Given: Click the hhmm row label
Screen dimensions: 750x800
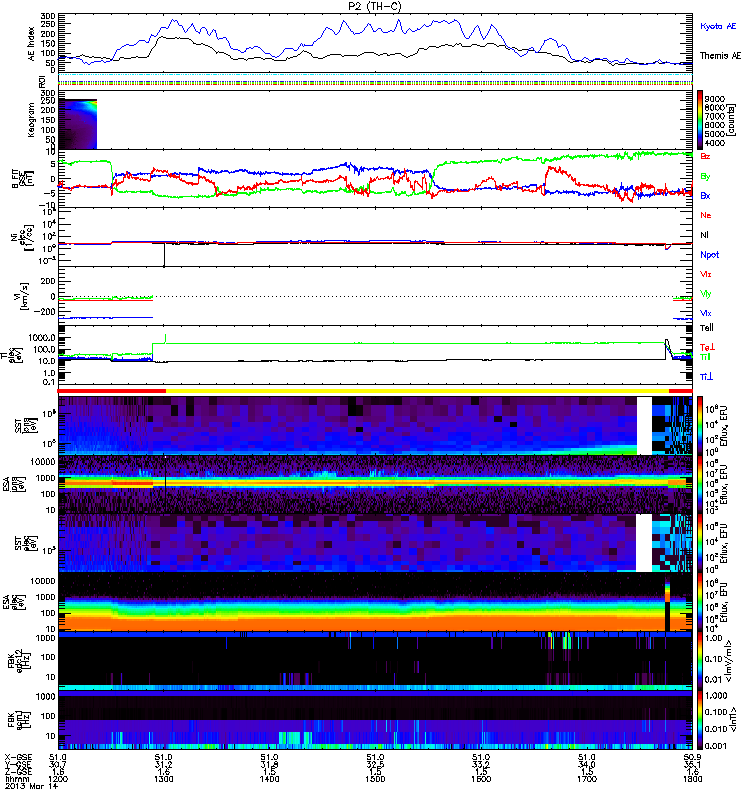Looking at the screenshot, I should coord(16,779).
